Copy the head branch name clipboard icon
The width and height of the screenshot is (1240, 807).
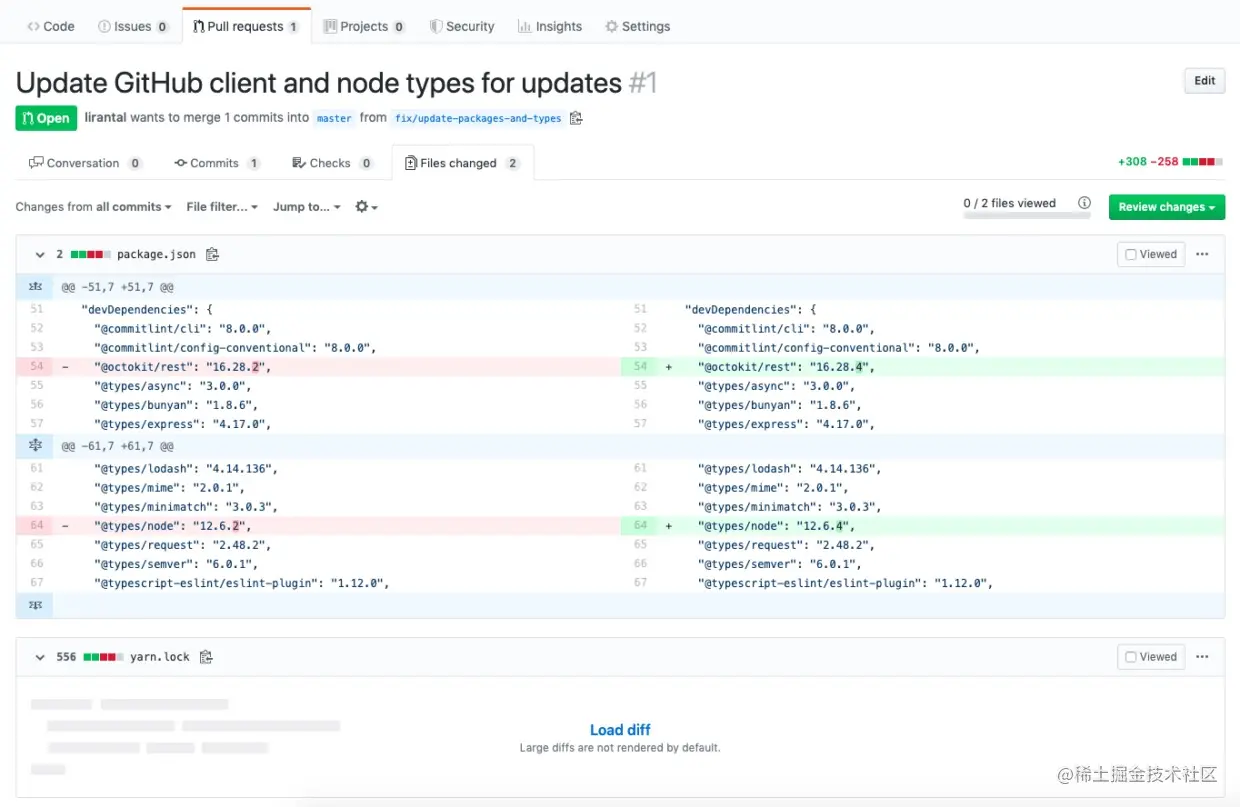pyautogui.click(x=576, y=118)
